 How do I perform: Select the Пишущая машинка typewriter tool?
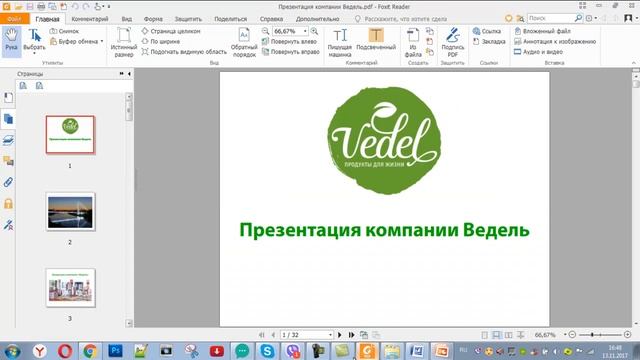340,42
